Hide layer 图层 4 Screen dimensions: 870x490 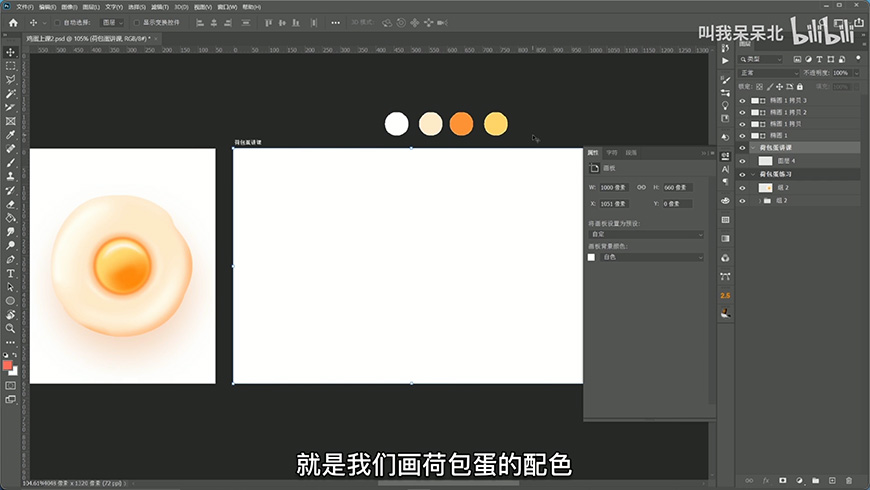click(x=742, y=161)
